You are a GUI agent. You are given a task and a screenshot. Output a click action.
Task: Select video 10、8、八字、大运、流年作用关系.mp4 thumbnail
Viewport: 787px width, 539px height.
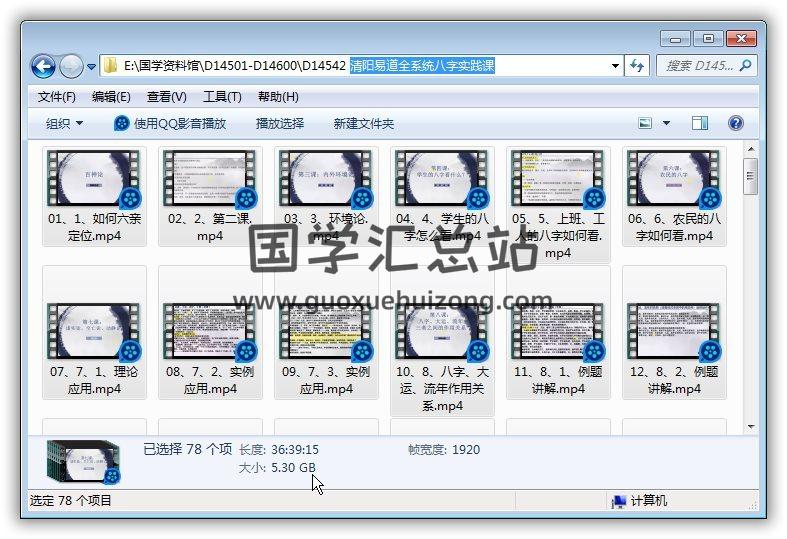coord(442,331)
